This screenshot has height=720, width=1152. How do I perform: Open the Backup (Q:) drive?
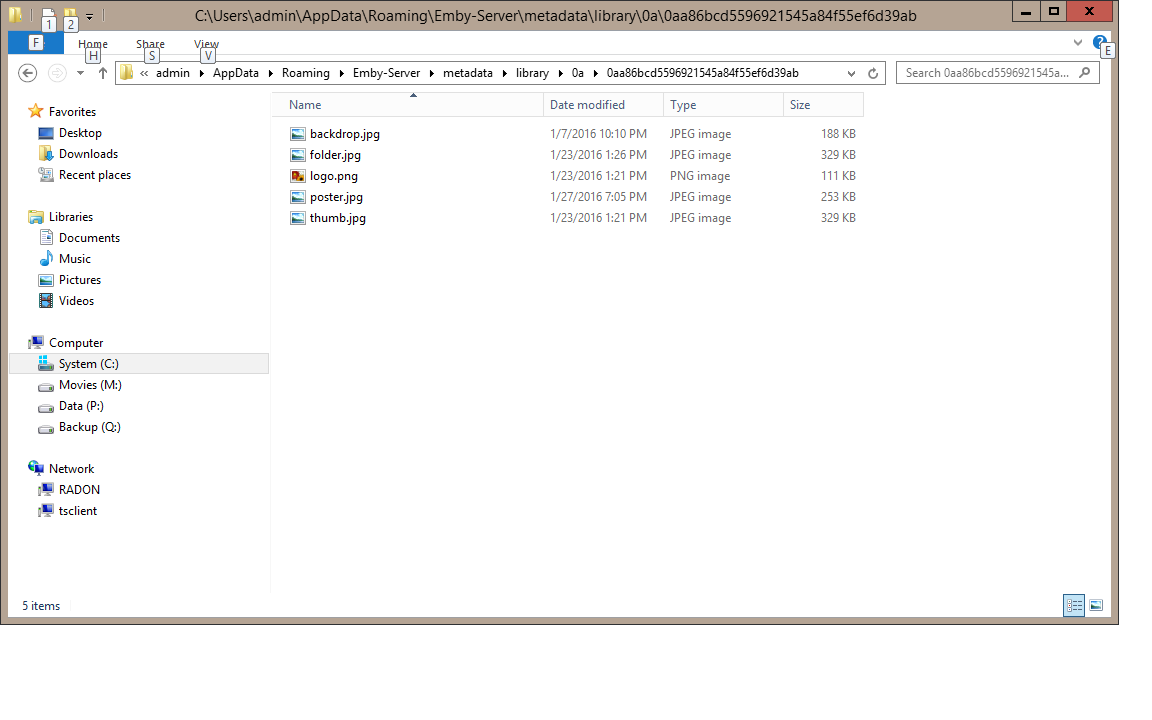pos(90,427)
